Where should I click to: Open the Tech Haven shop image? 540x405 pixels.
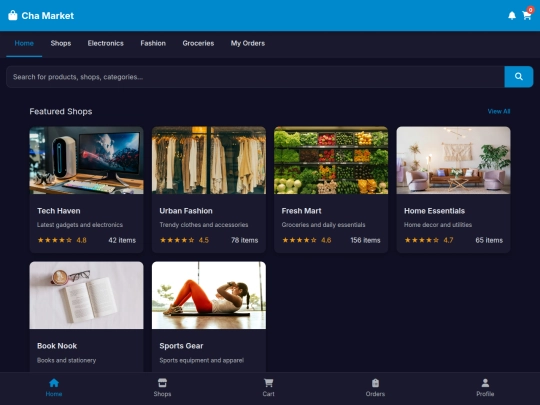pos(86,160)
